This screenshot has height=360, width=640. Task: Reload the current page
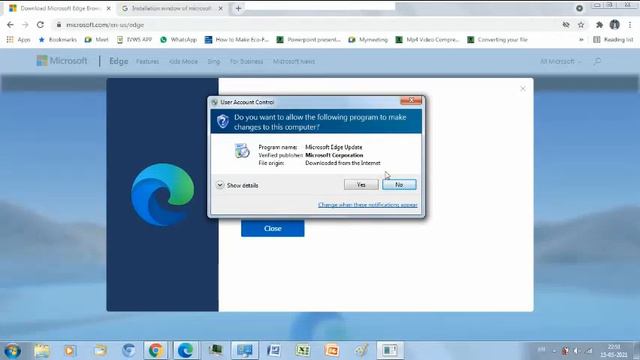click(x=40, y=25)
